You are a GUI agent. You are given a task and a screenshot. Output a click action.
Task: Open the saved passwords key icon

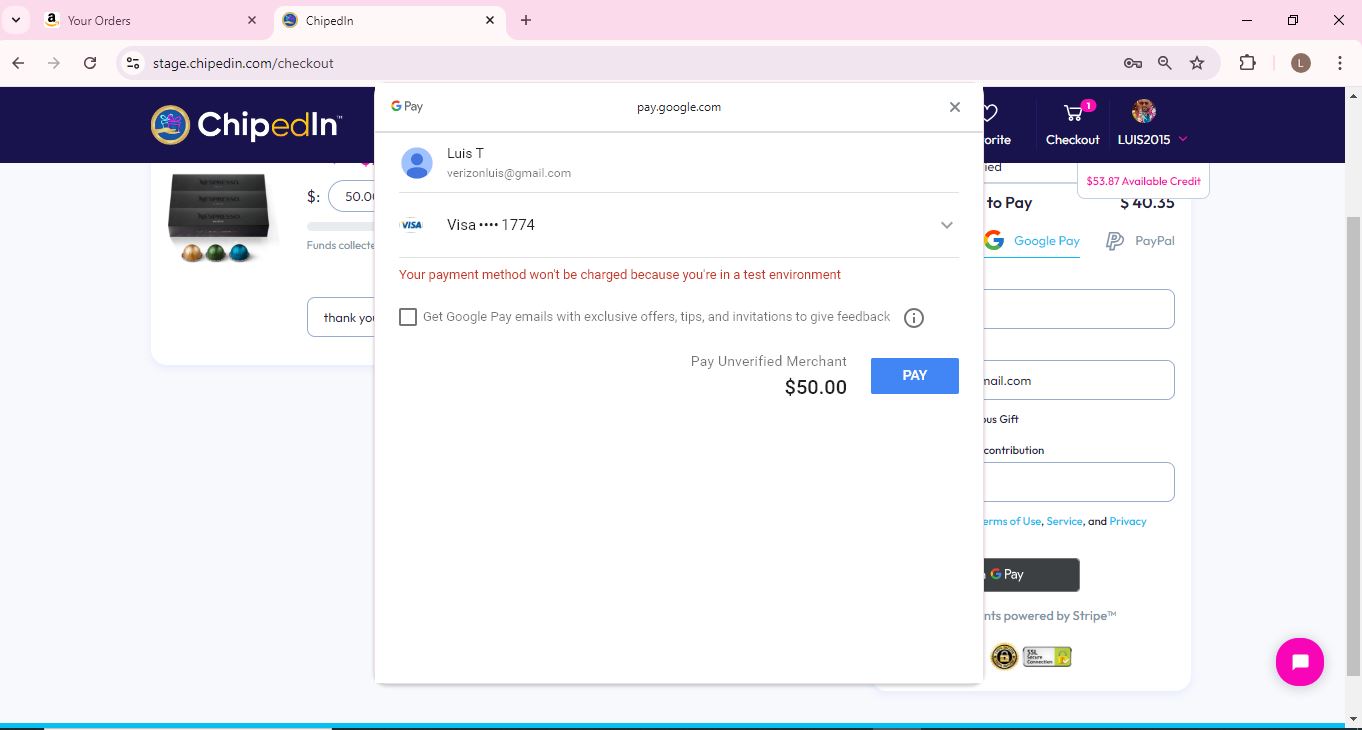(x=1132, y=63)
